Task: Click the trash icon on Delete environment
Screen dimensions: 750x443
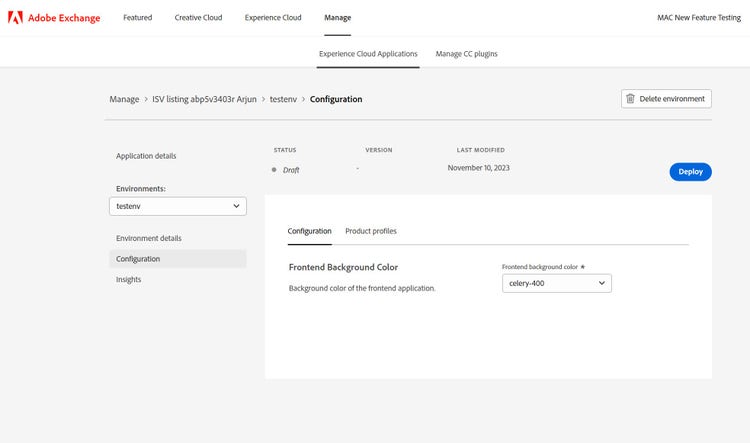Action: tap(630, 99)
